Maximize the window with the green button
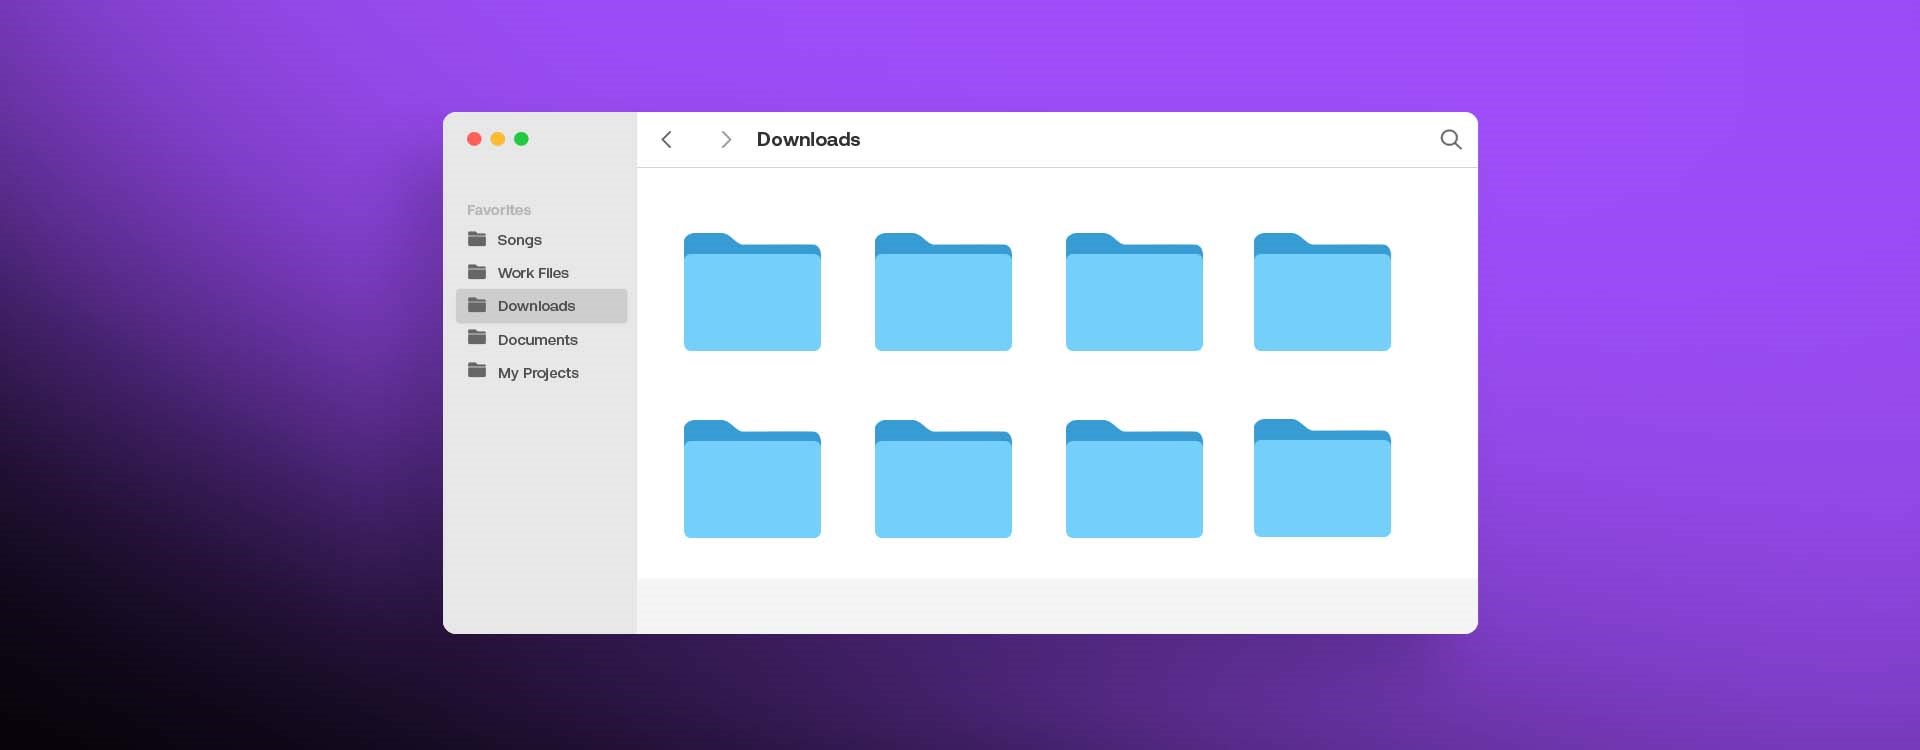Viewport: 1920px width, 750px height. pyautogui.click(x=521, y=139)
